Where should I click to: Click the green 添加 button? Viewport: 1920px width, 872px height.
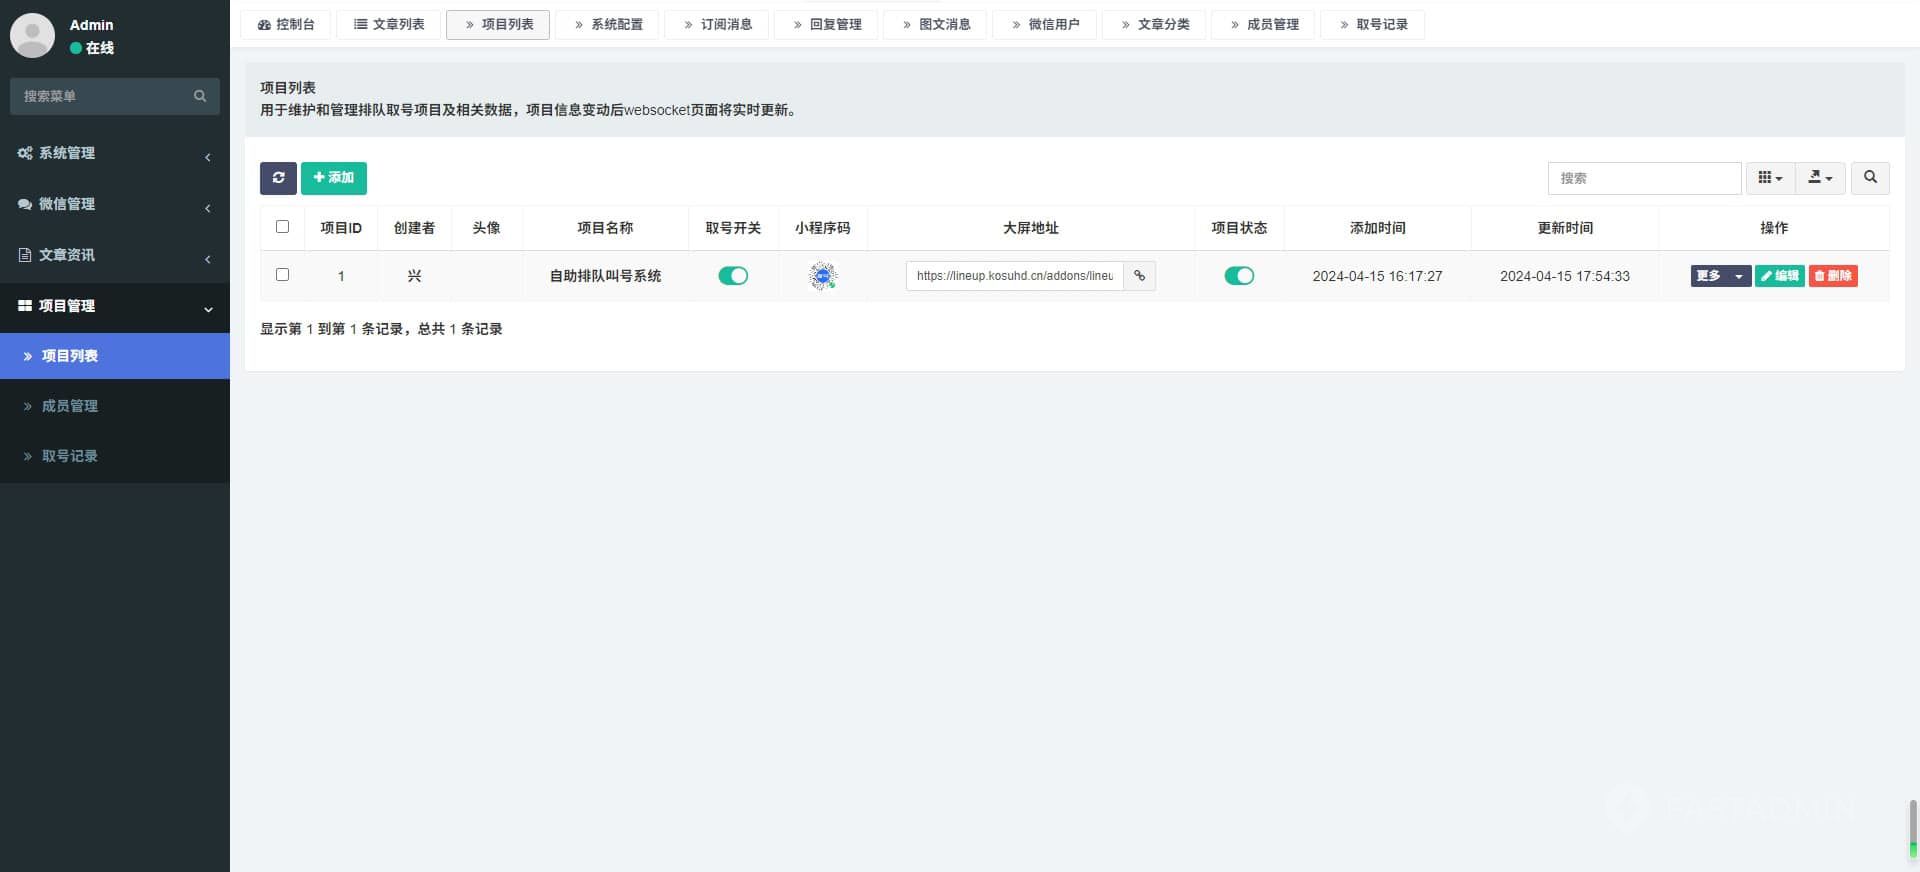click(334, 178)
